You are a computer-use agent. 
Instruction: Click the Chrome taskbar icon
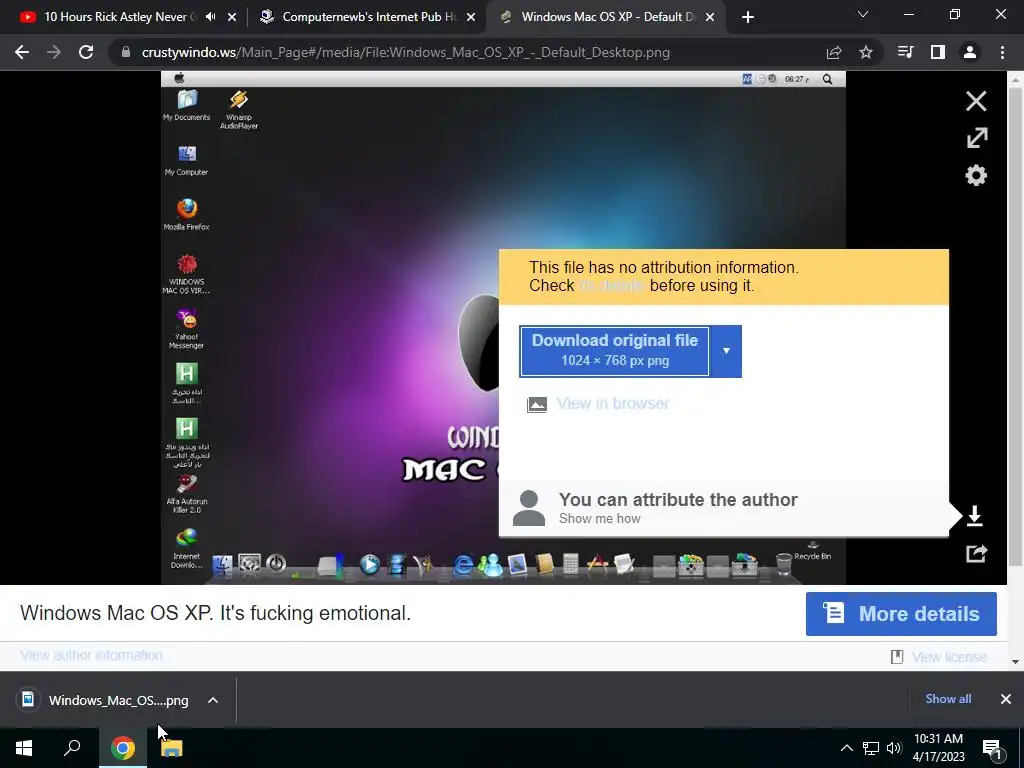(123, 748)
